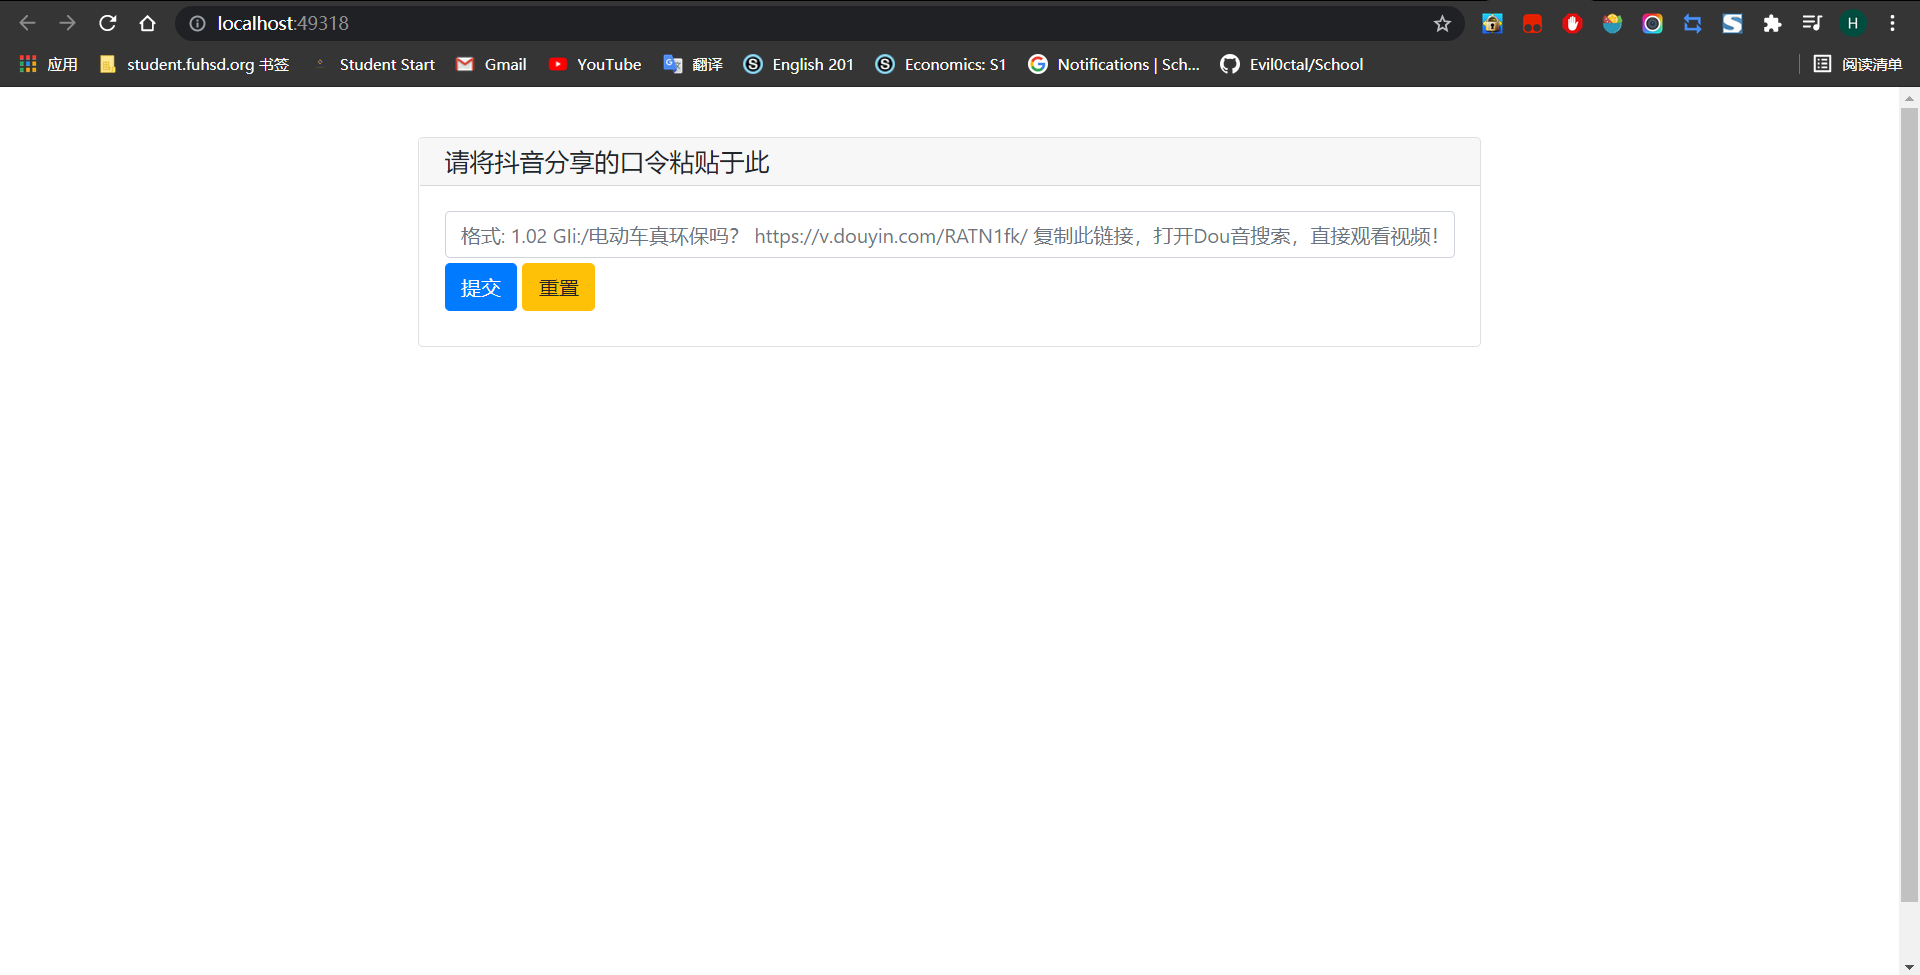The width and height of the screenshot is (1920, 975).
Task: Click the page reload icon
Action: pos(108,23)
